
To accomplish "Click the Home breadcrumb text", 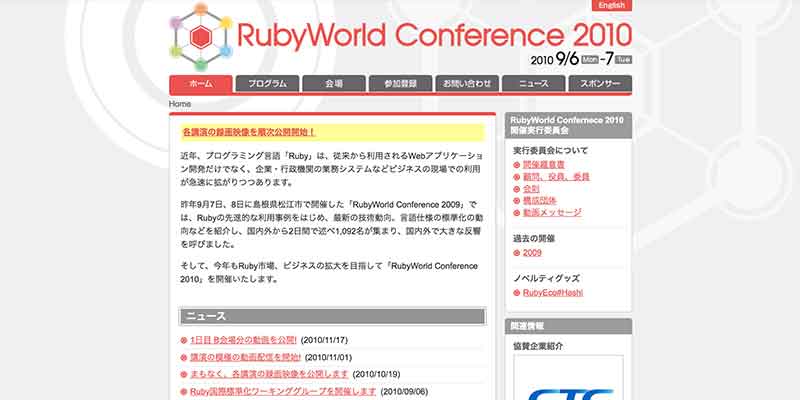I will 180,104.
